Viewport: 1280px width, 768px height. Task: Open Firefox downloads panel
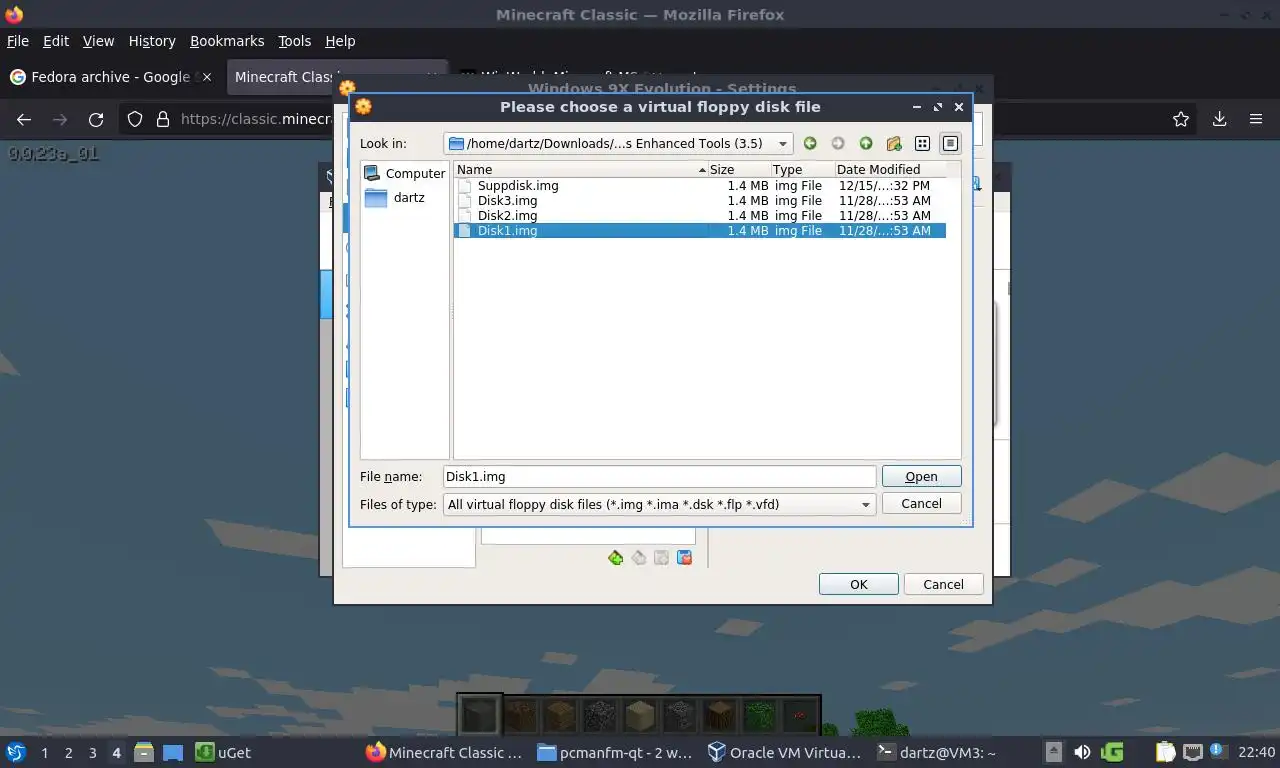(x=1220, y=119)
